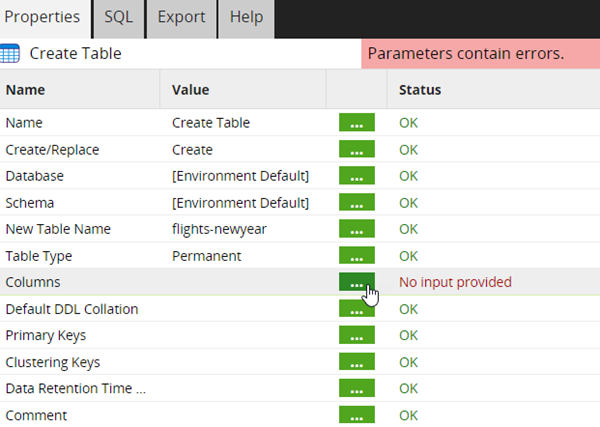Click the OK status in Table Type row
This screenshot has height=427, width=600.
tap(408, 256)
